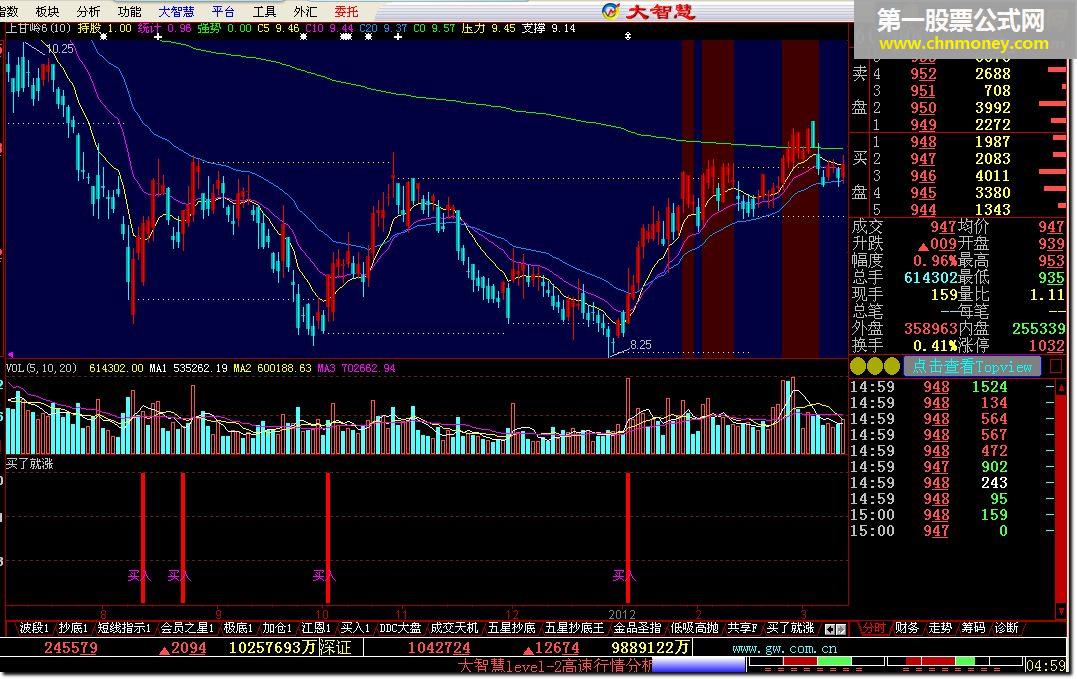Click the VOL(5,10,20) volume indicator label
The image size is (1077, 679).
point(41,368)
